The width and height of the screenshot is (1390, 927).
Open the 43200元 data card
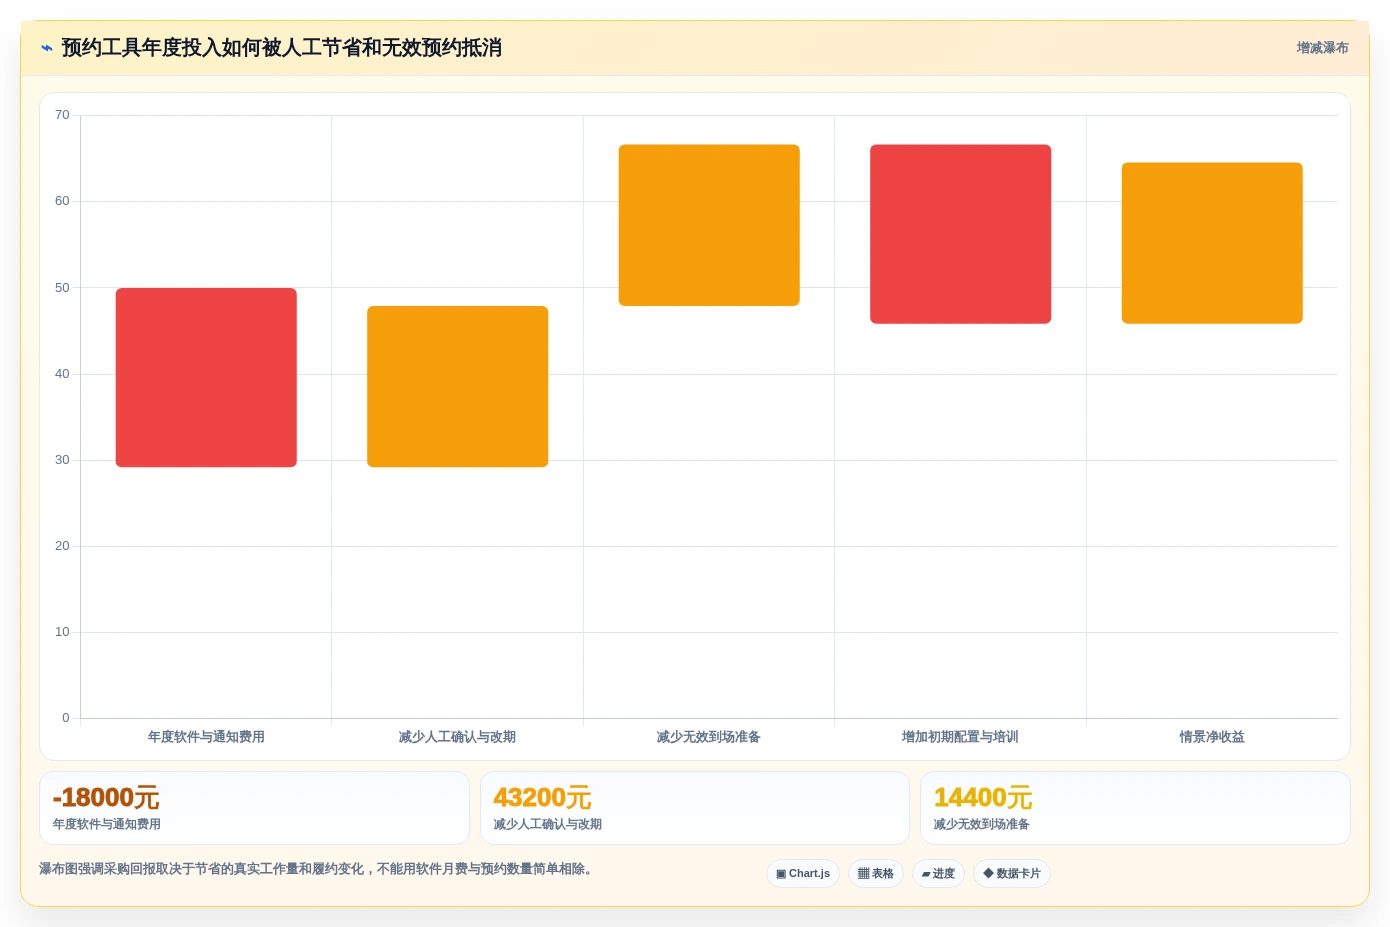(x=695, y=808)
